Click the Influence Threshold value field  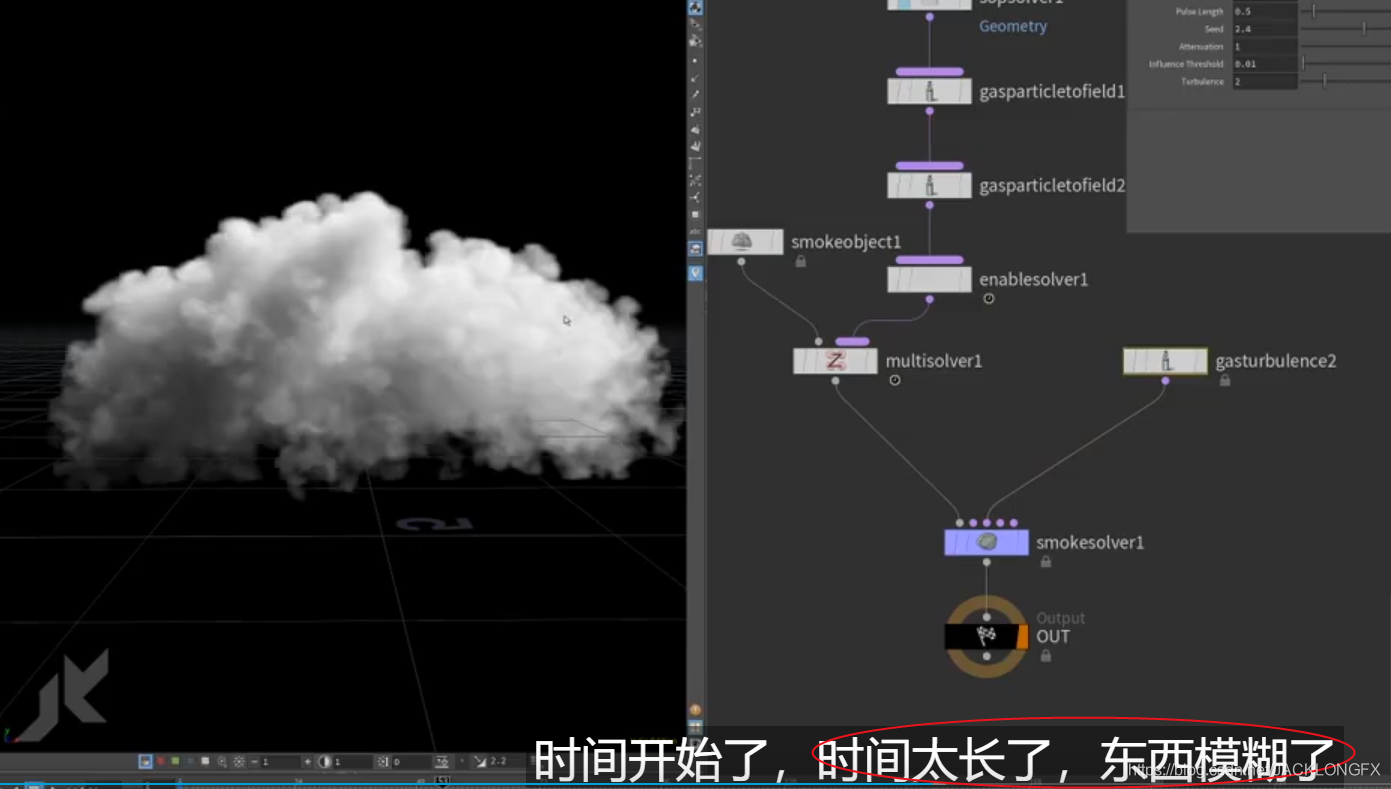1264,64
